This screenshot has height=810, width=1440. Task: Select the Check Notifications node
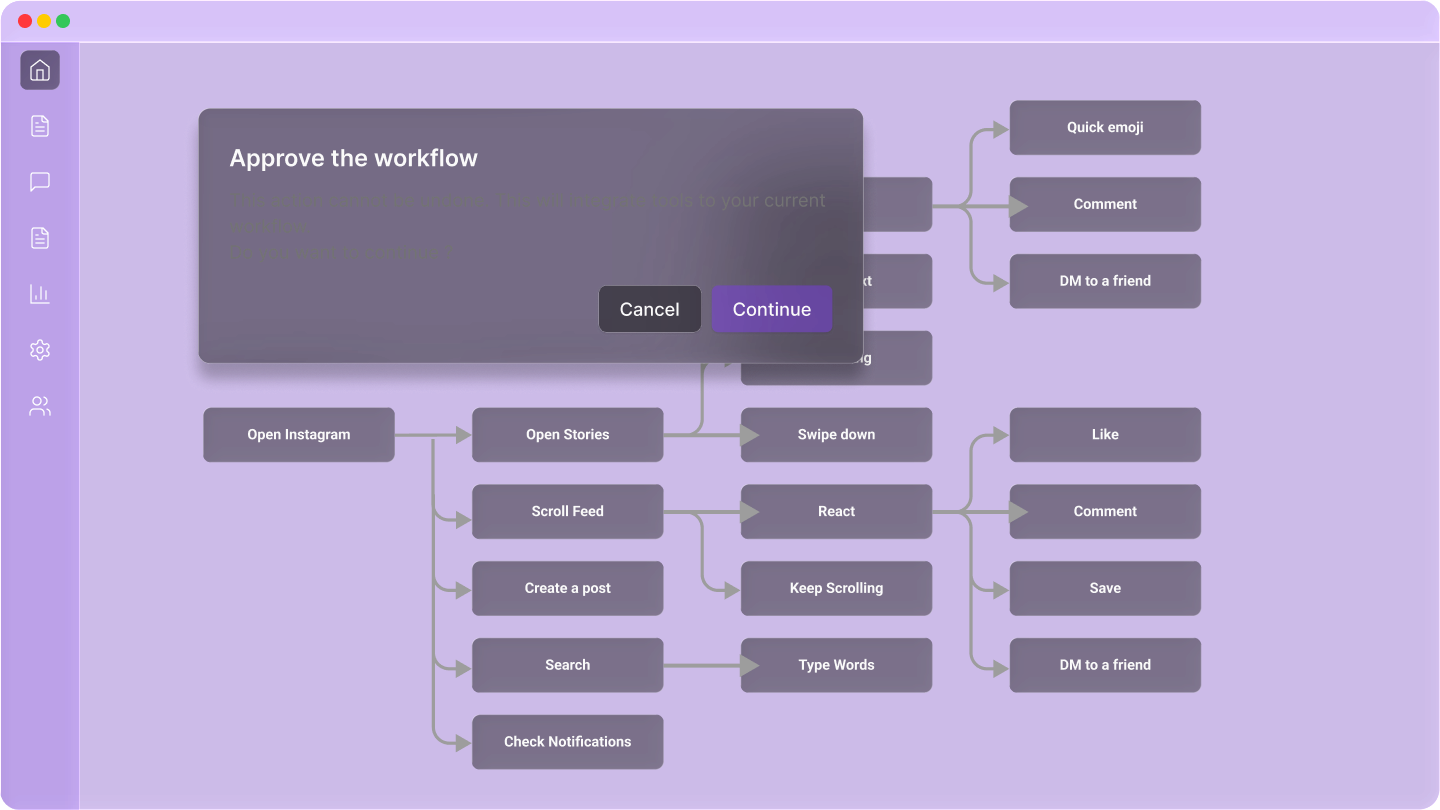click(x=568, y=742)
